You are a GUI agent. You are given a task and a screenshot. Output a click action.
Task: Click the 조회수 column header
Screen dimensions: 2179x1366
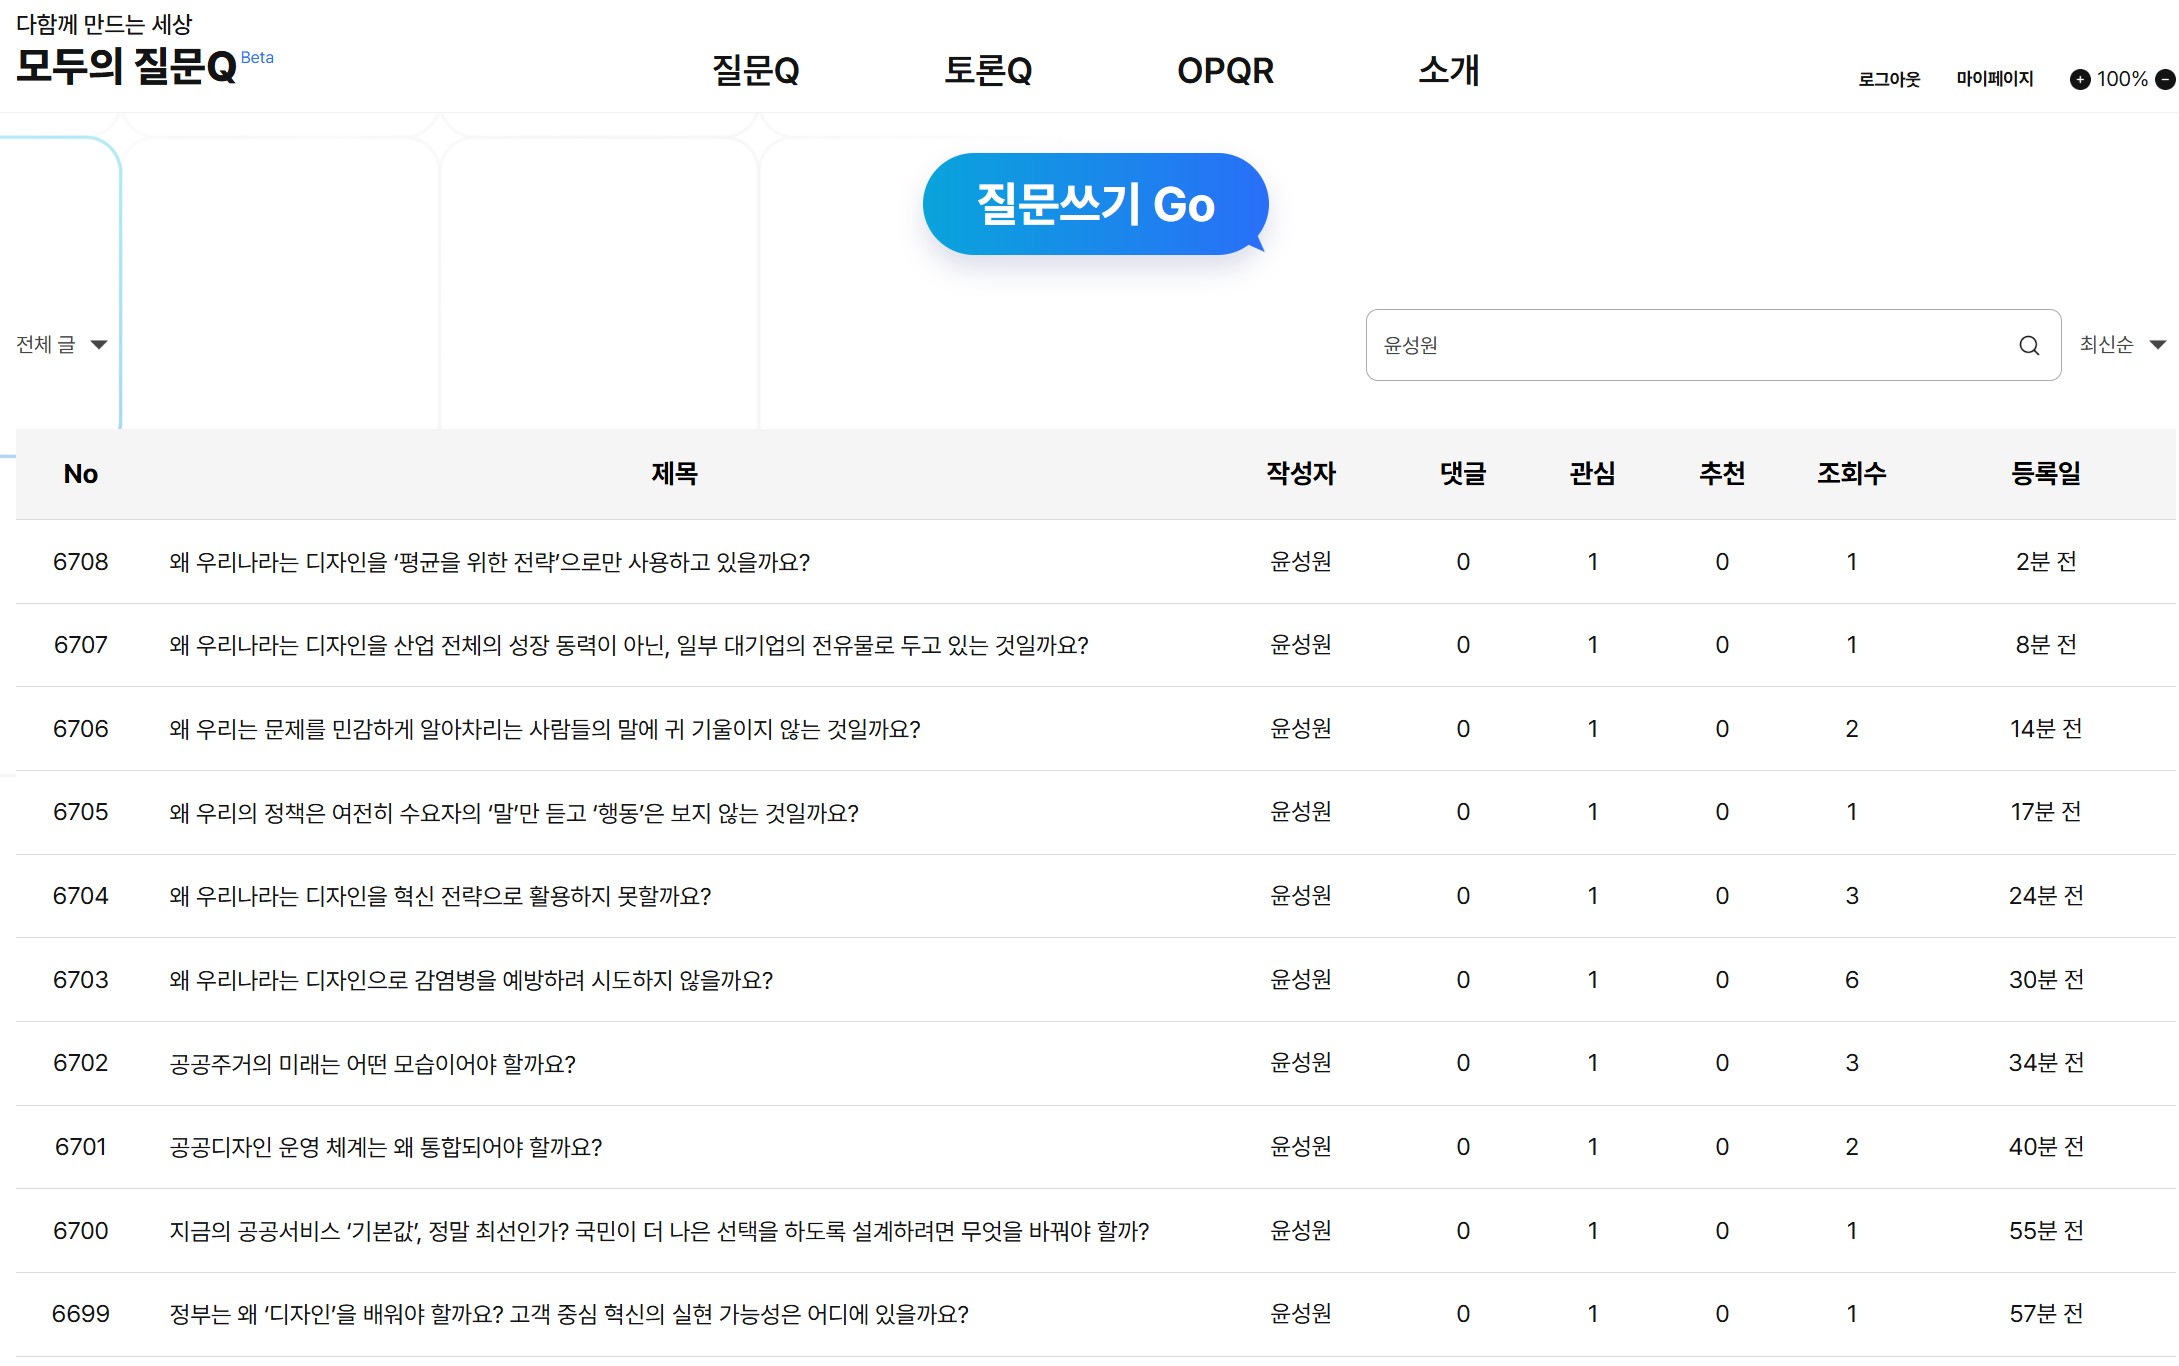1851,473
